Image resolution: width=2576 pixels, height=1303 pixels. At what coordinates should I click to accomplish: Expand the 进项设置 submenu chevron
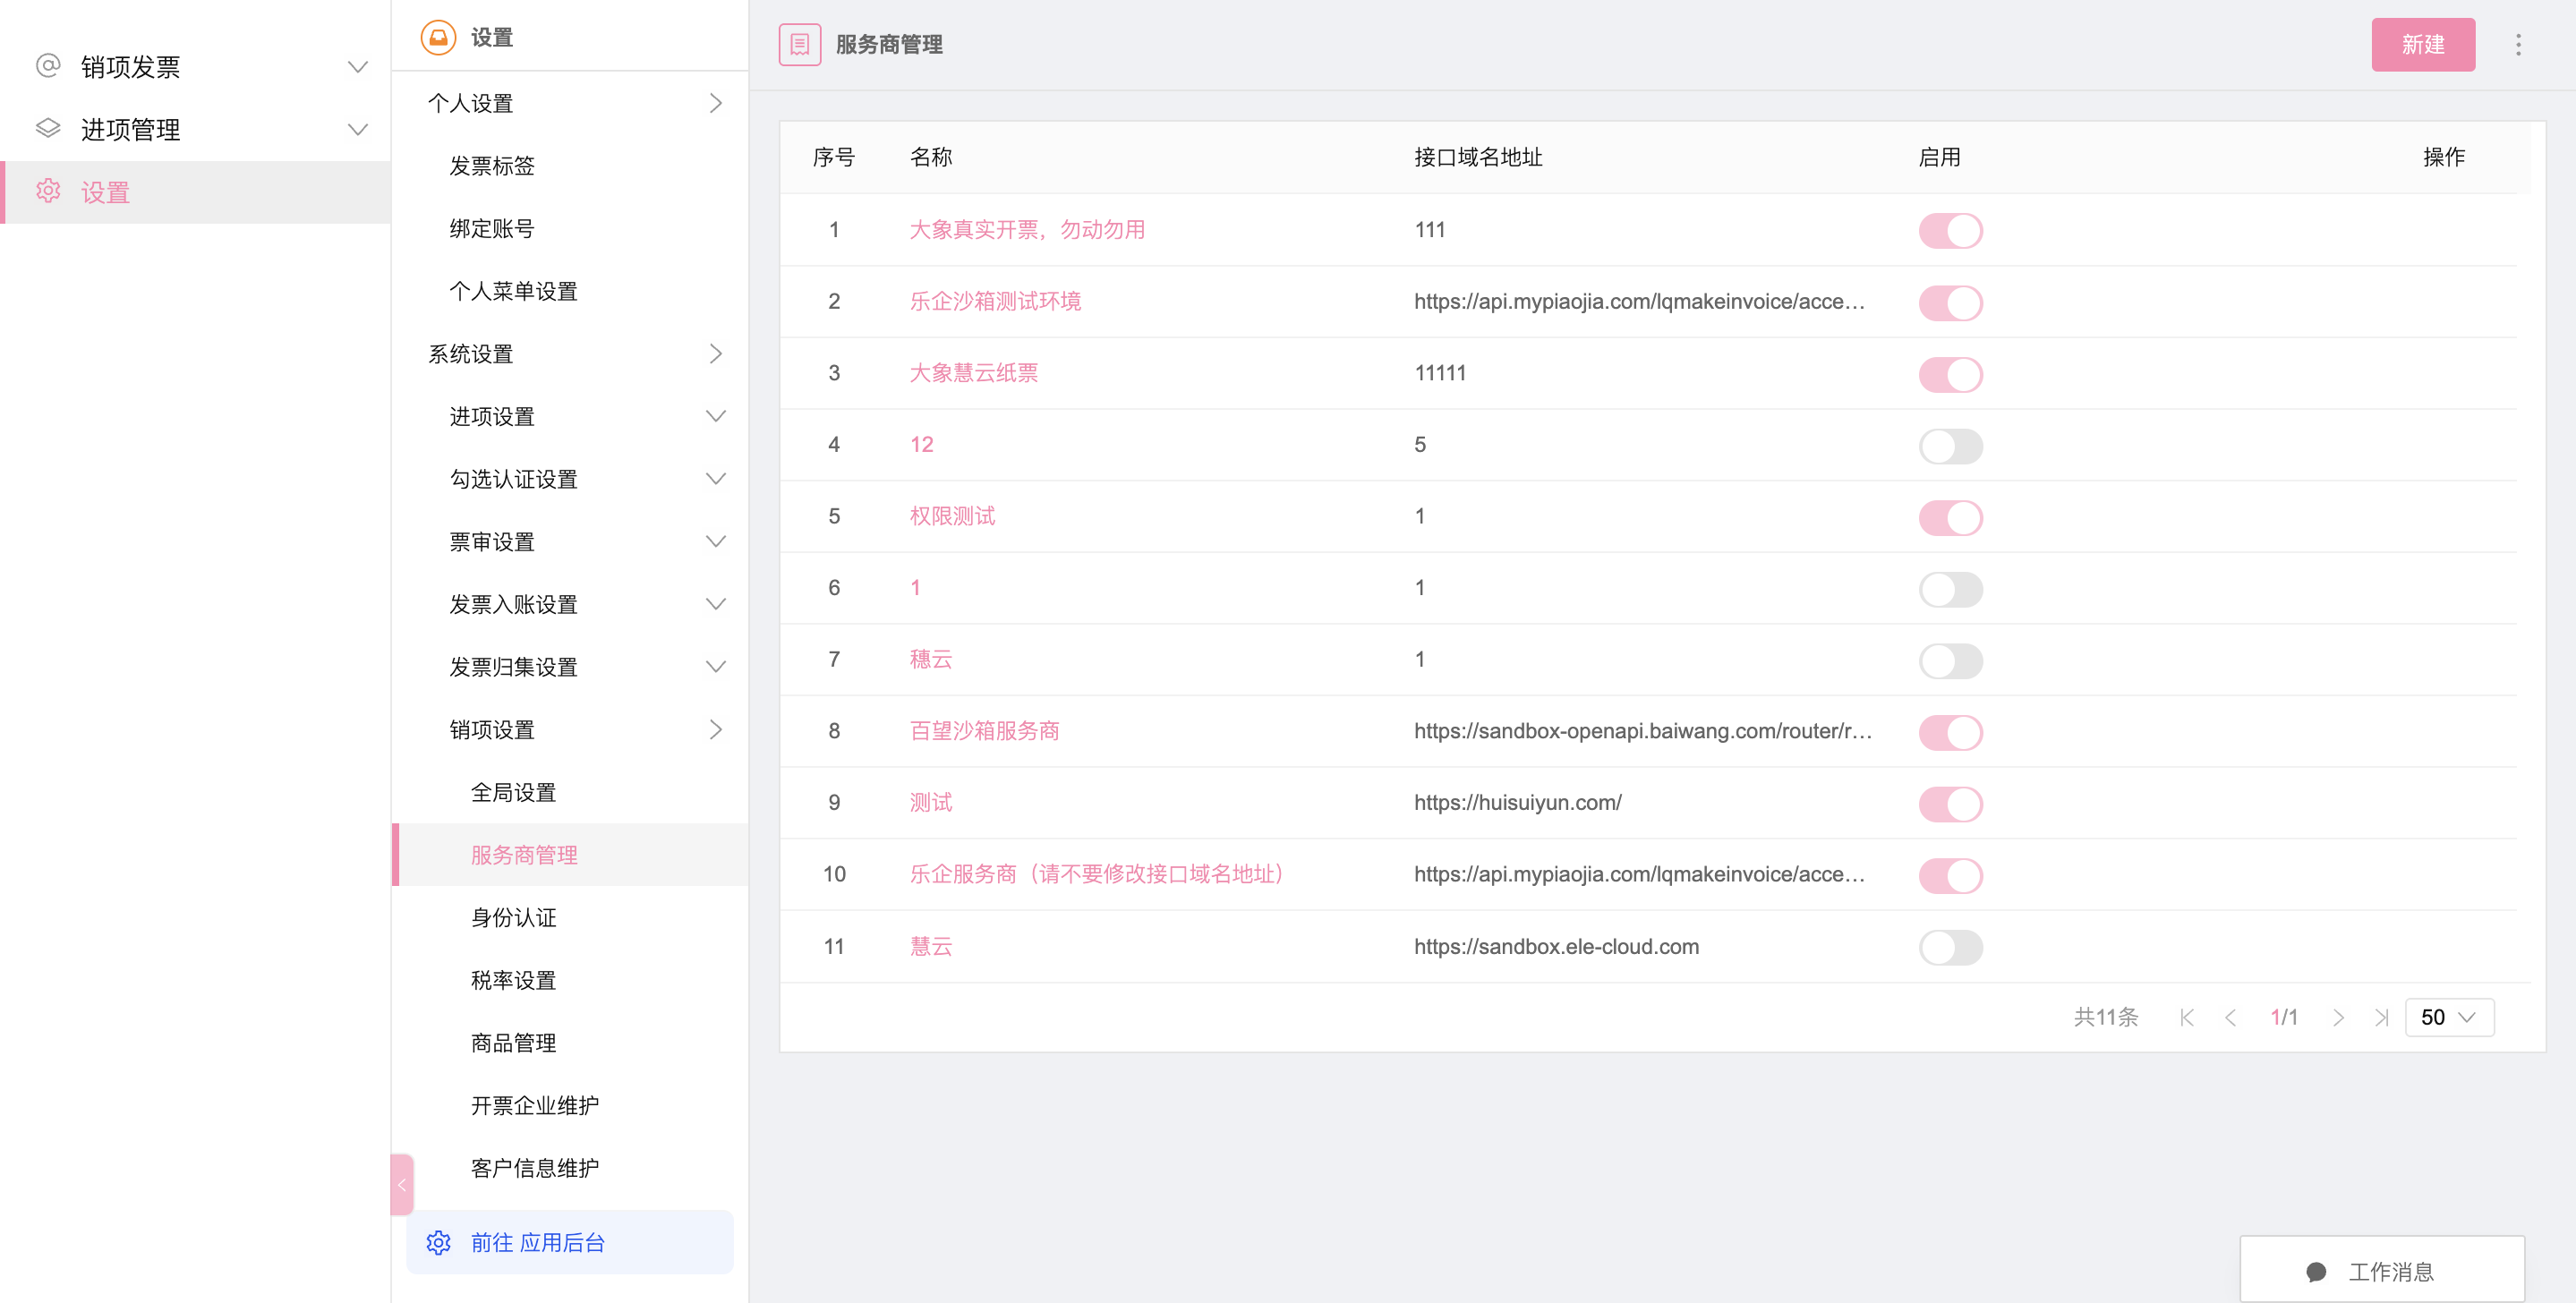[x=715, y=416]
